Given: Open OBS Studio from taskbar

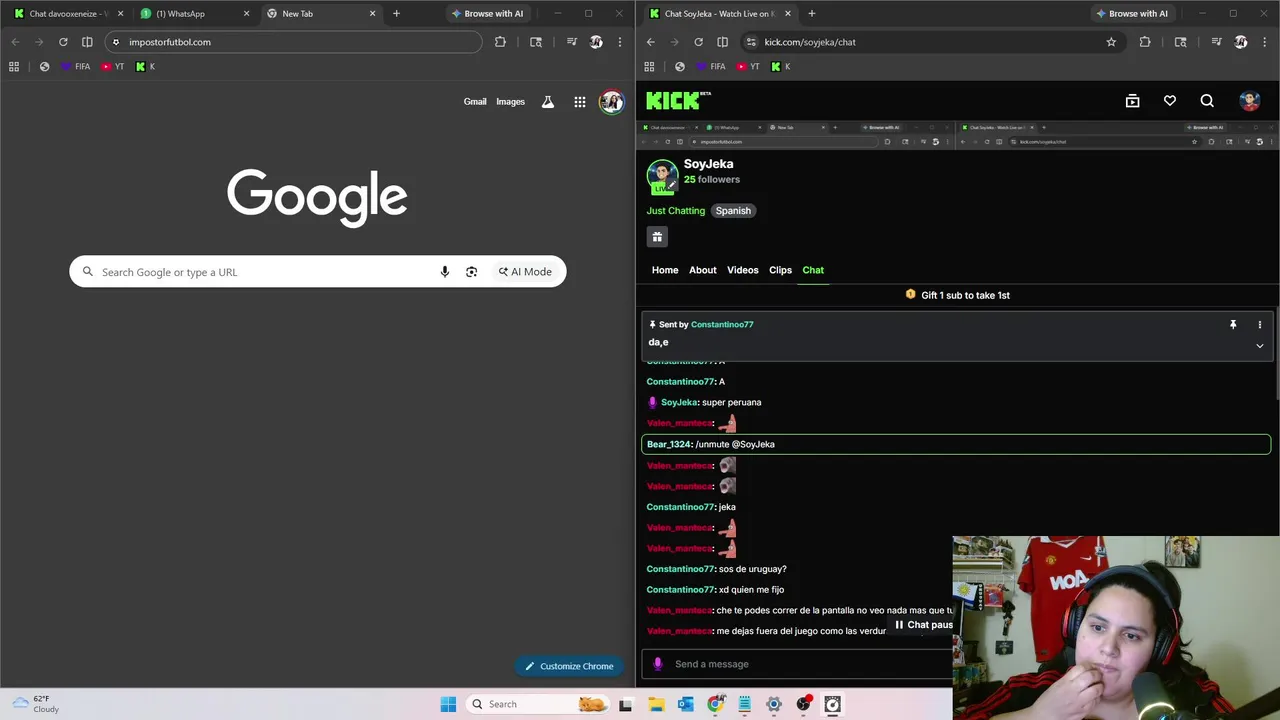Looking at the screenshot, I should [x=804, y=704].
